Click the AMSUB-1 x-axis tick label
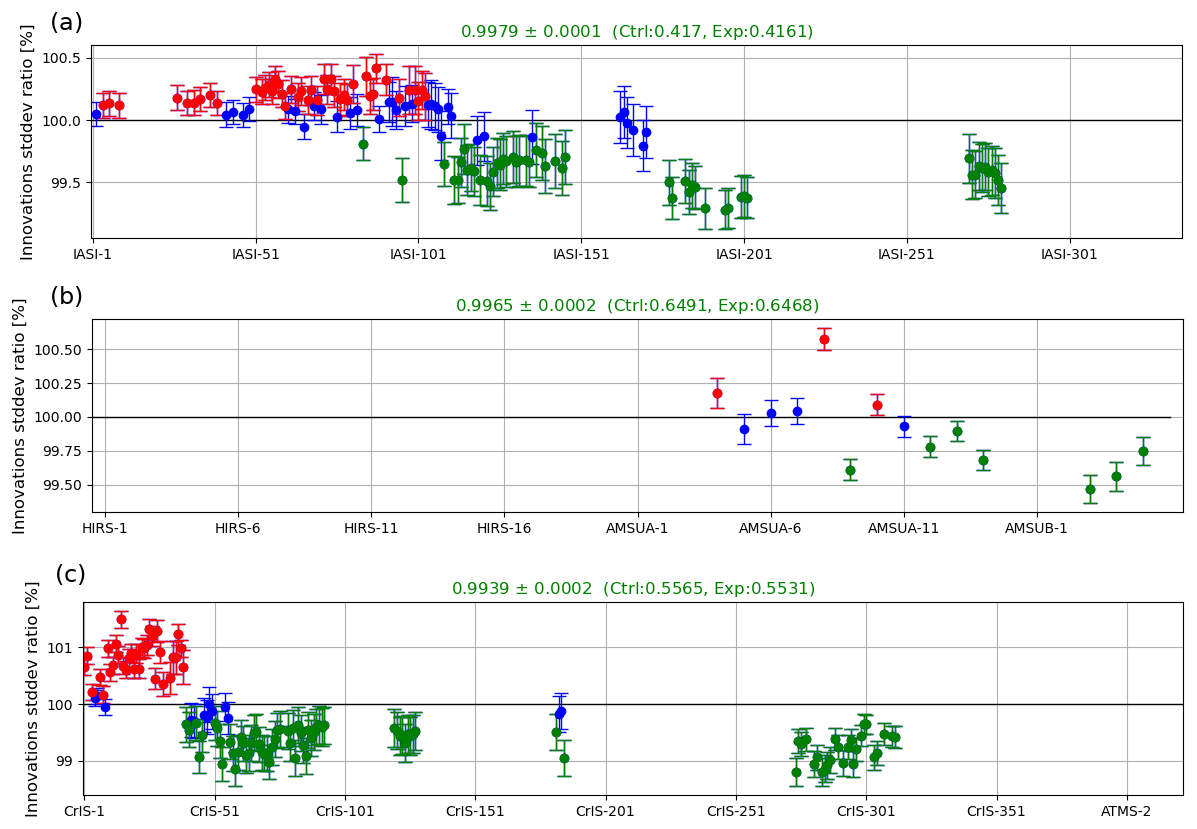The width and height of the screenshot is (1197, 829). 1036,528
